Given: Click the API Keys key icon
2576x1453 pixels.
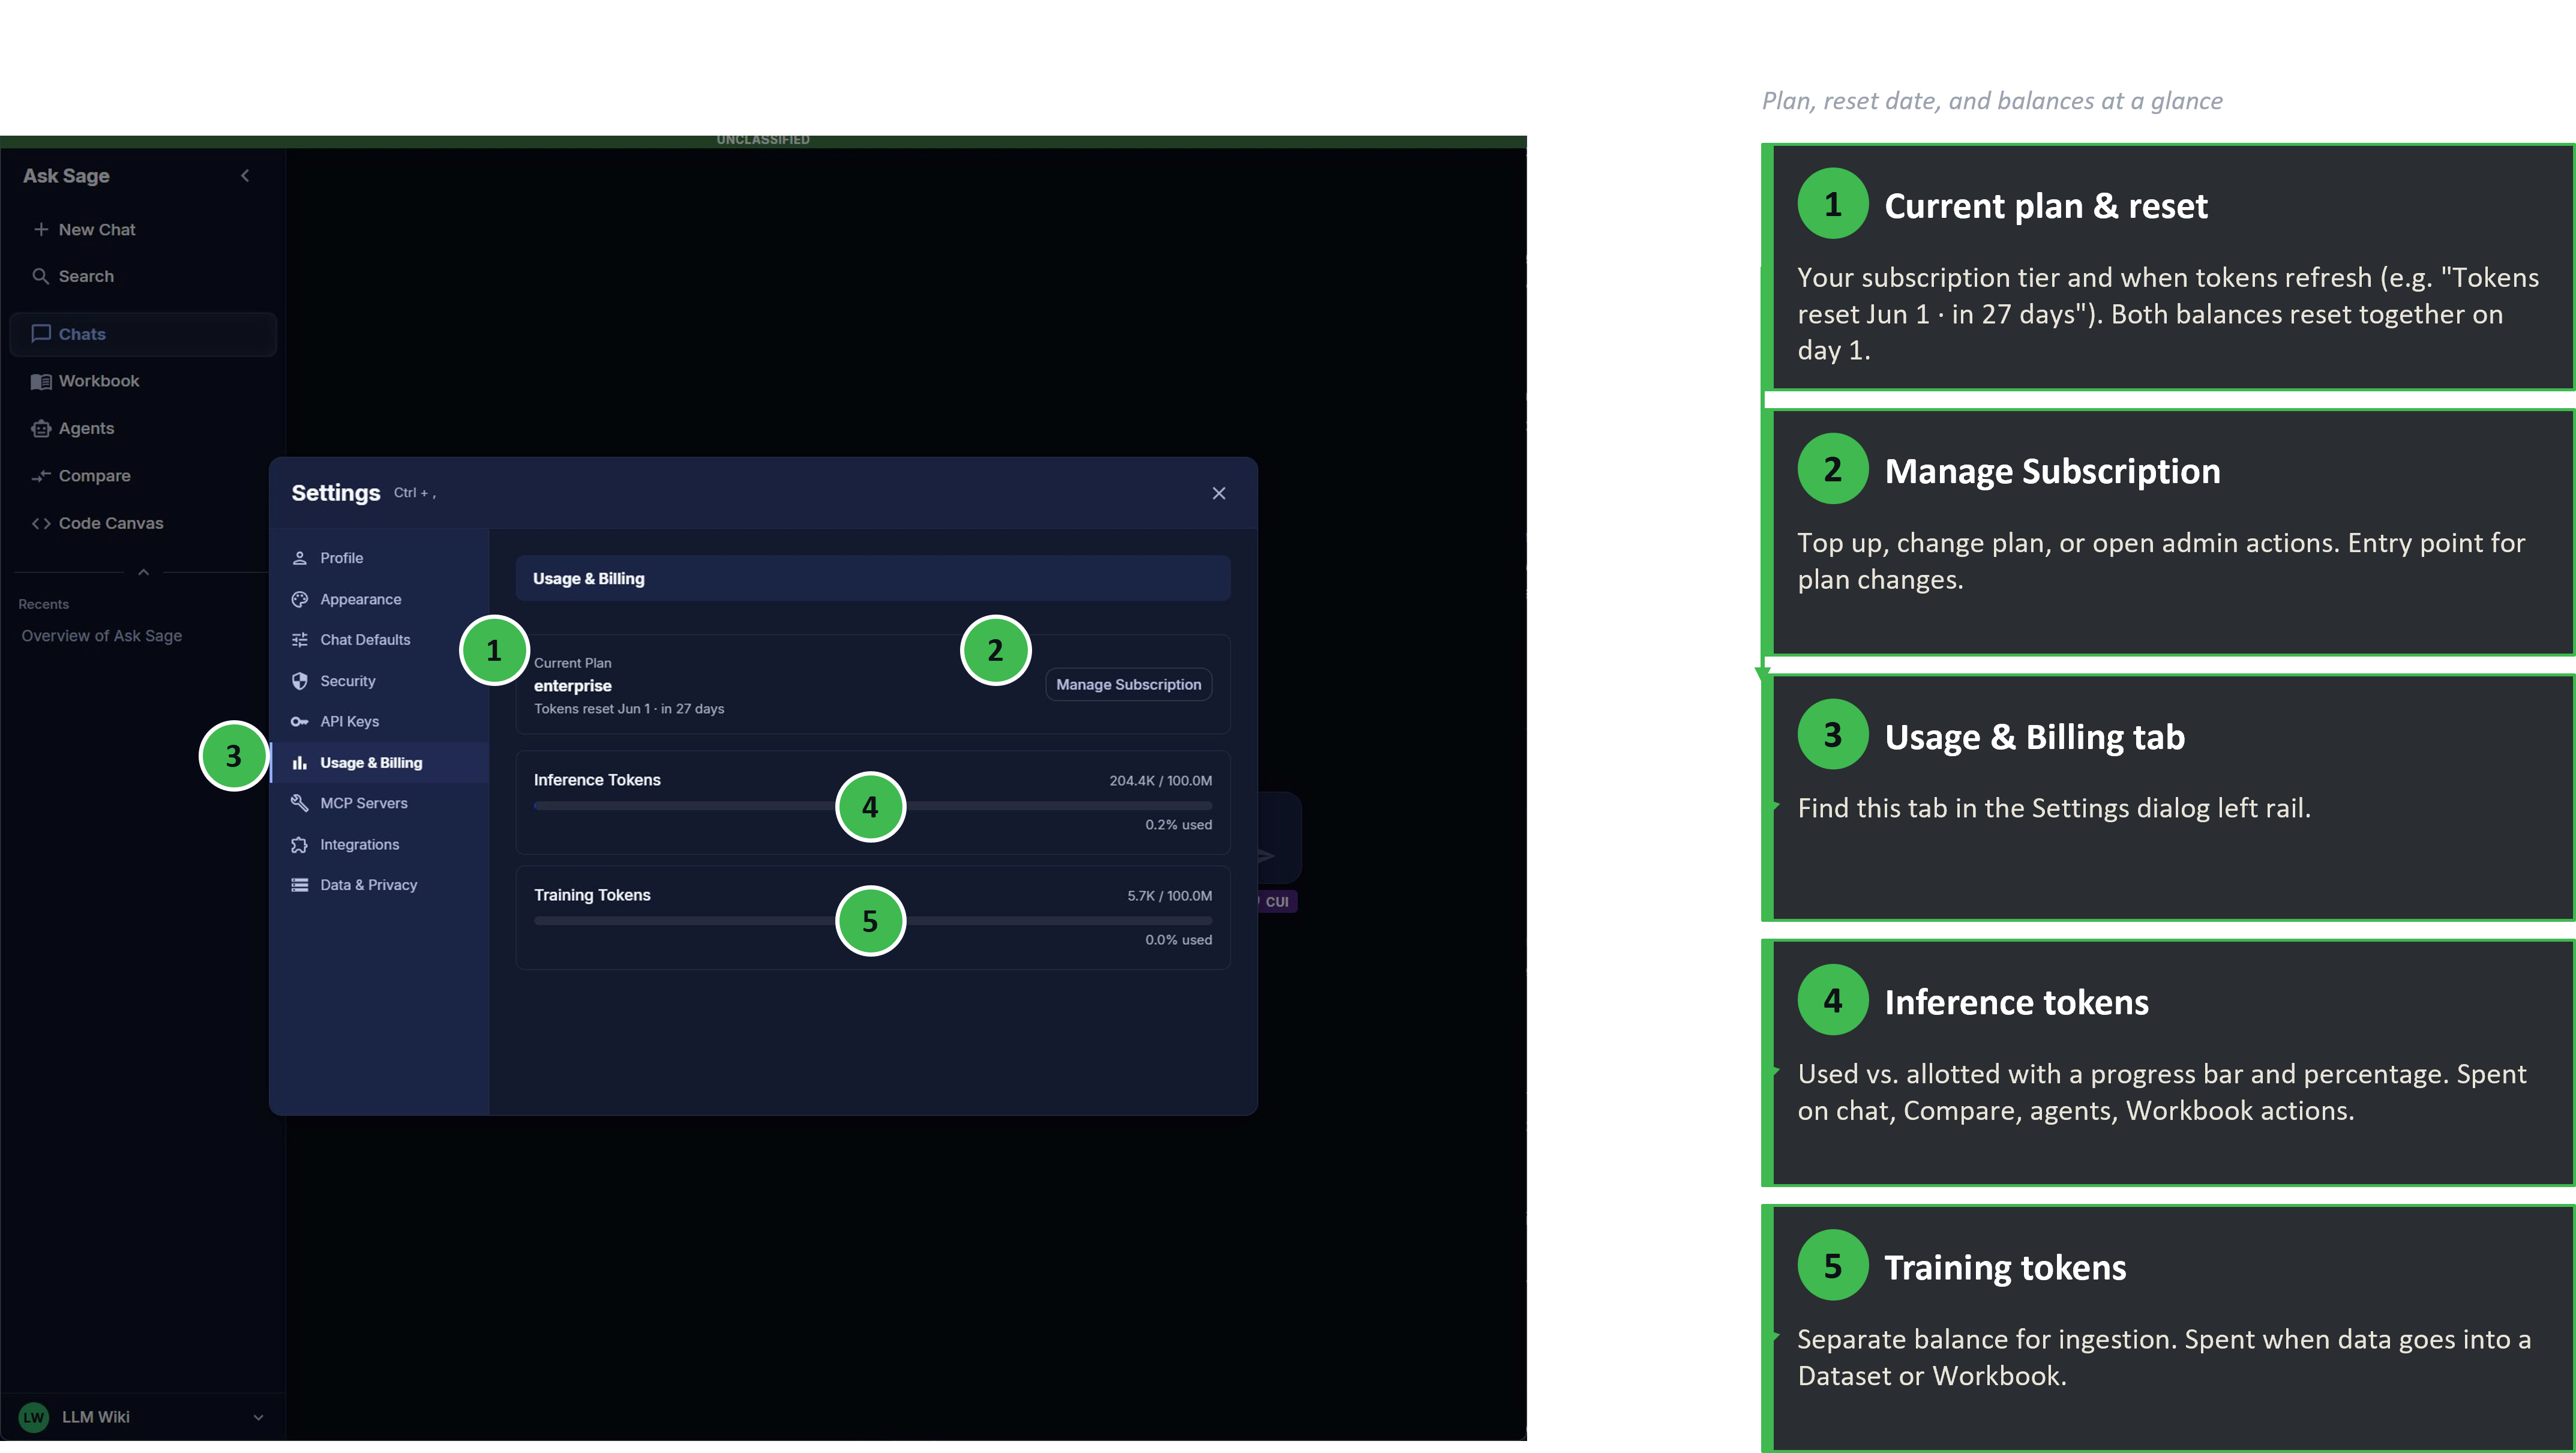Looking at the screenshot, I should [x=299, y=722].
